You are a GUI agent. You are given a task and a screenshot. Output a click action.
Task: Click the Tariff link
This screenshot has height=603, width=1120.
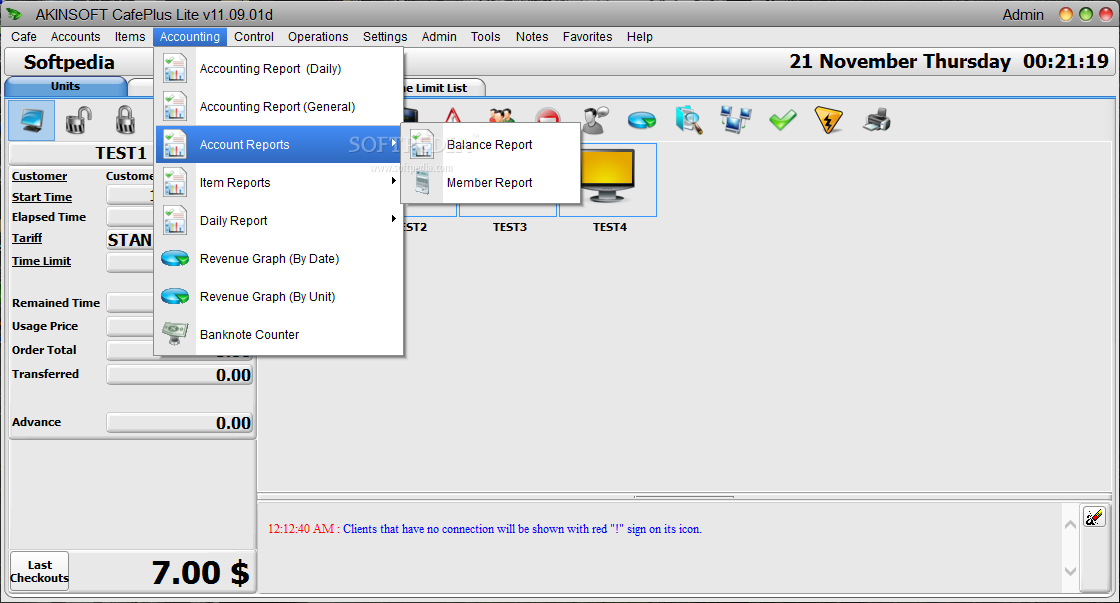click(x=26, y=238)
